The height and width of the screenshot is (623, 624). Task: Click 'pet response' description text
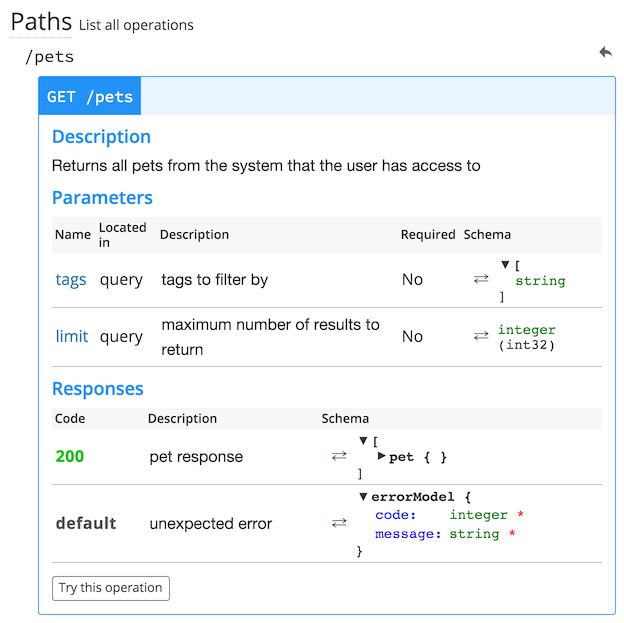[x=196, y=457]
